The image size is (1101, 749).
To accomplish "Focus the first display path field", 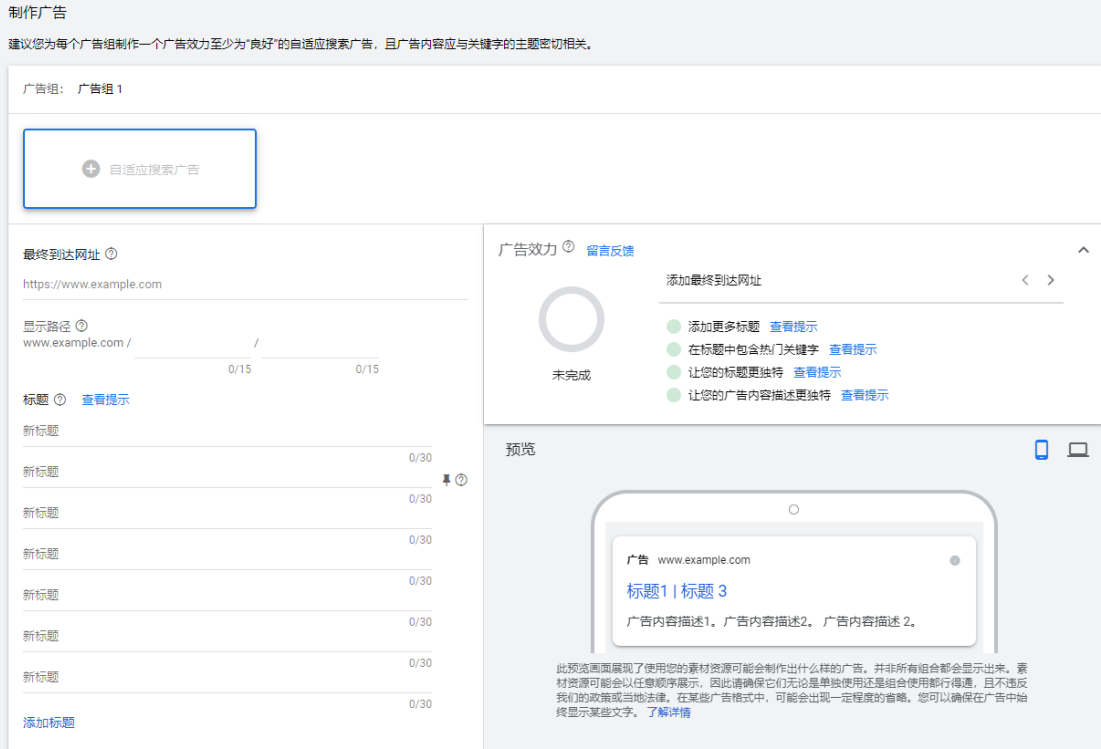I will pos(193,344).
